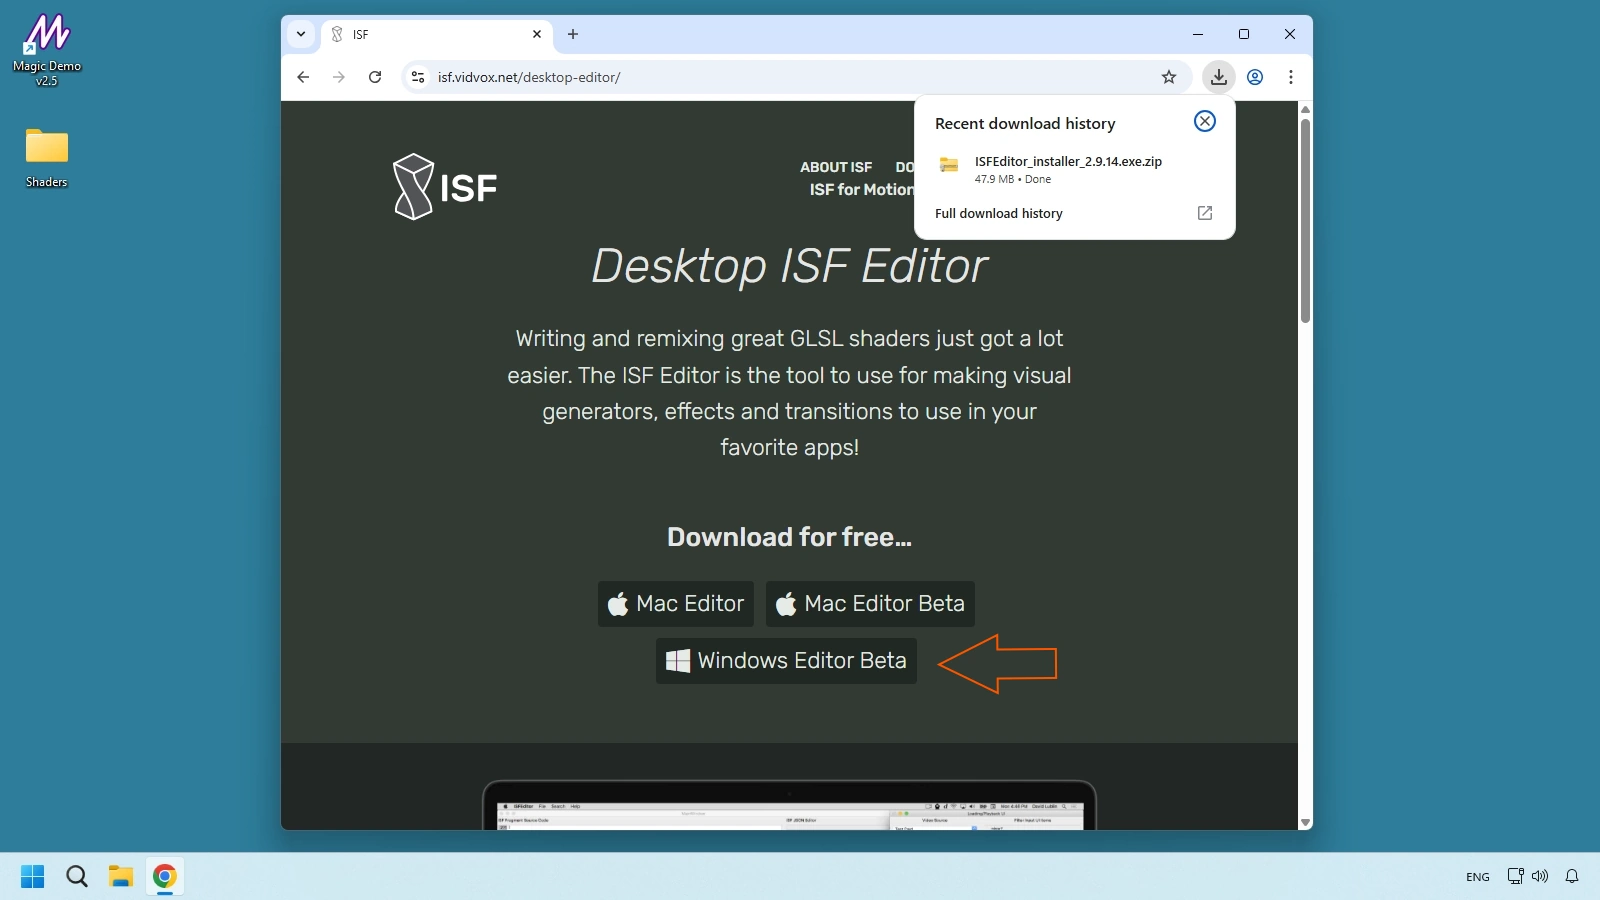Screen dimensions: 1600x900
Task: Click the scrollbar down arrow
Action: pyautogui.click(x=1305, y=822)
